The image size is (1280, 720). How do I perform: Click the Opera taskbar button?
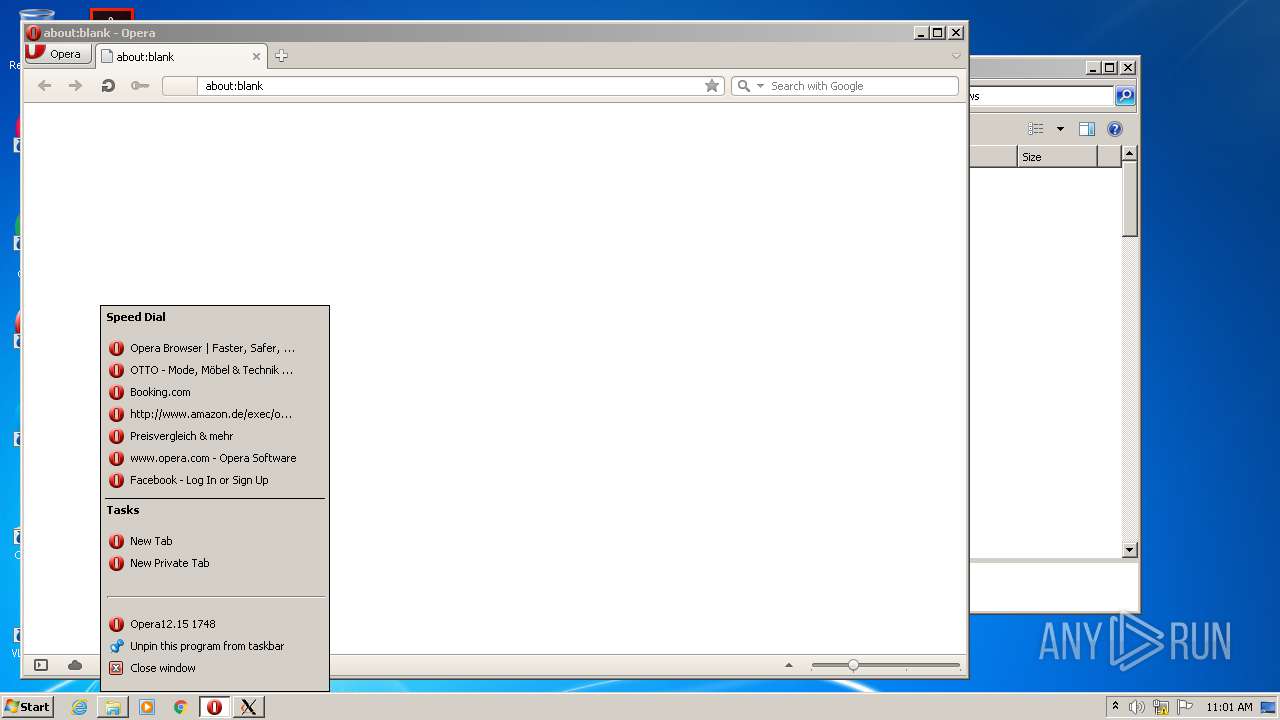[x=214, y=707]
